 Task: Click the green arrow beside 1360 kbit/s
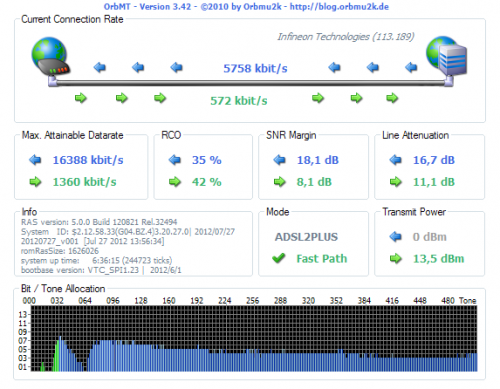[x=35, y=182]
